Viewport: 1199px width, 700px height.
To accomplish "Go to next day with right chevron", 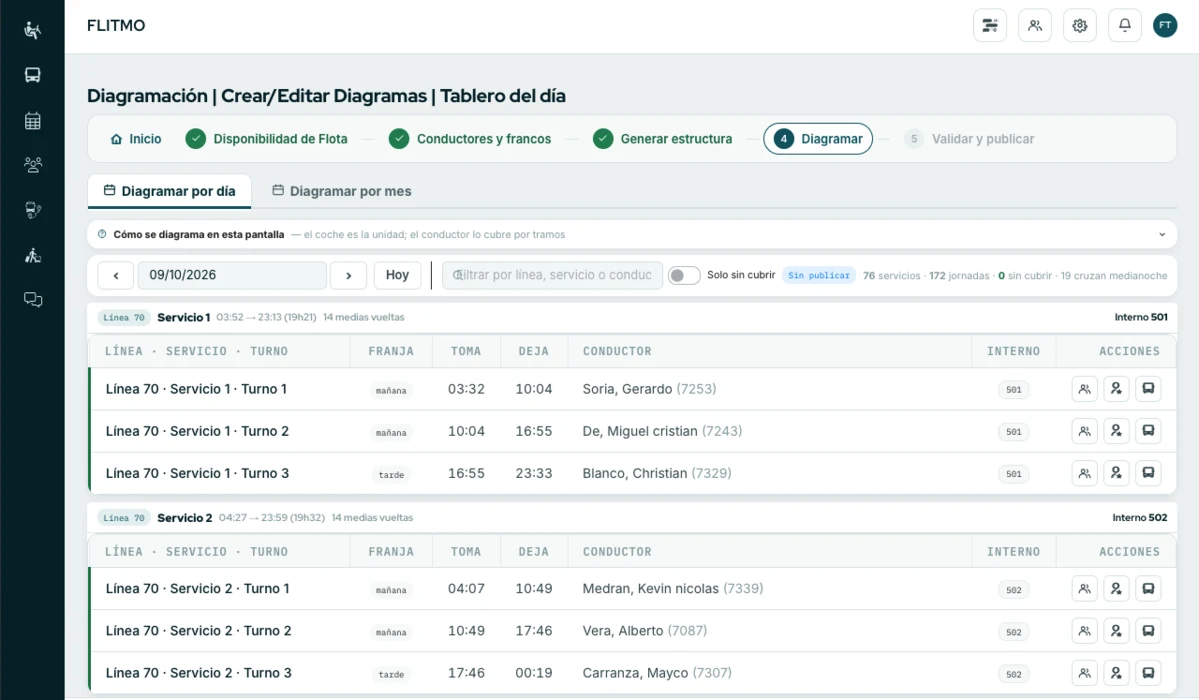I will (x=349, y=275).
